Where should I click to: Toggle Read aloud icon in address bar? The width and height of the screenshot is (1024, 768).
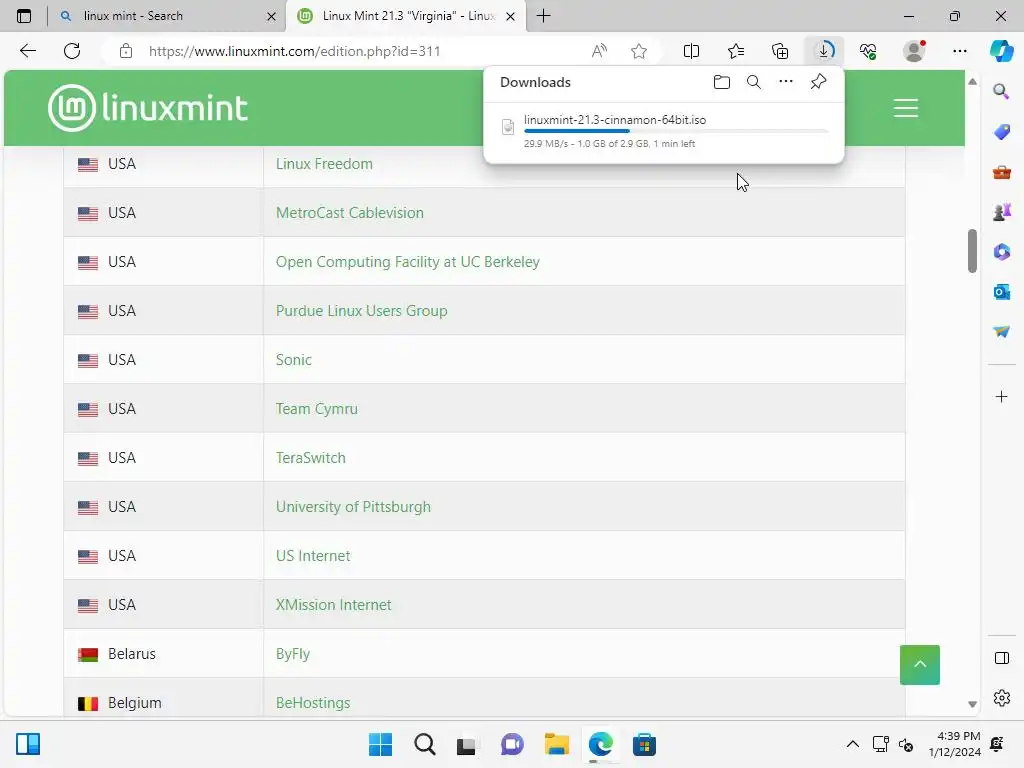[599, 51]
